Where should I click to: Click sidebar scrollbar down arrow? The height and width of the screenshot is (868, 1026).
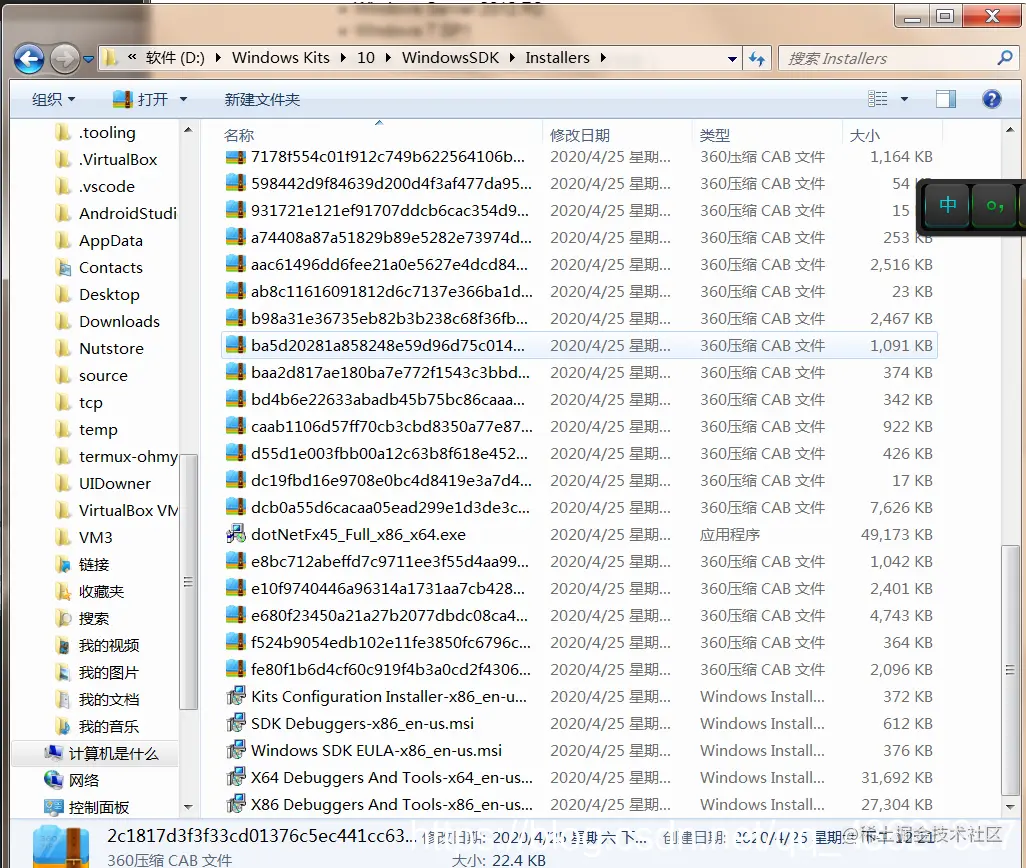tap(188, 807)
